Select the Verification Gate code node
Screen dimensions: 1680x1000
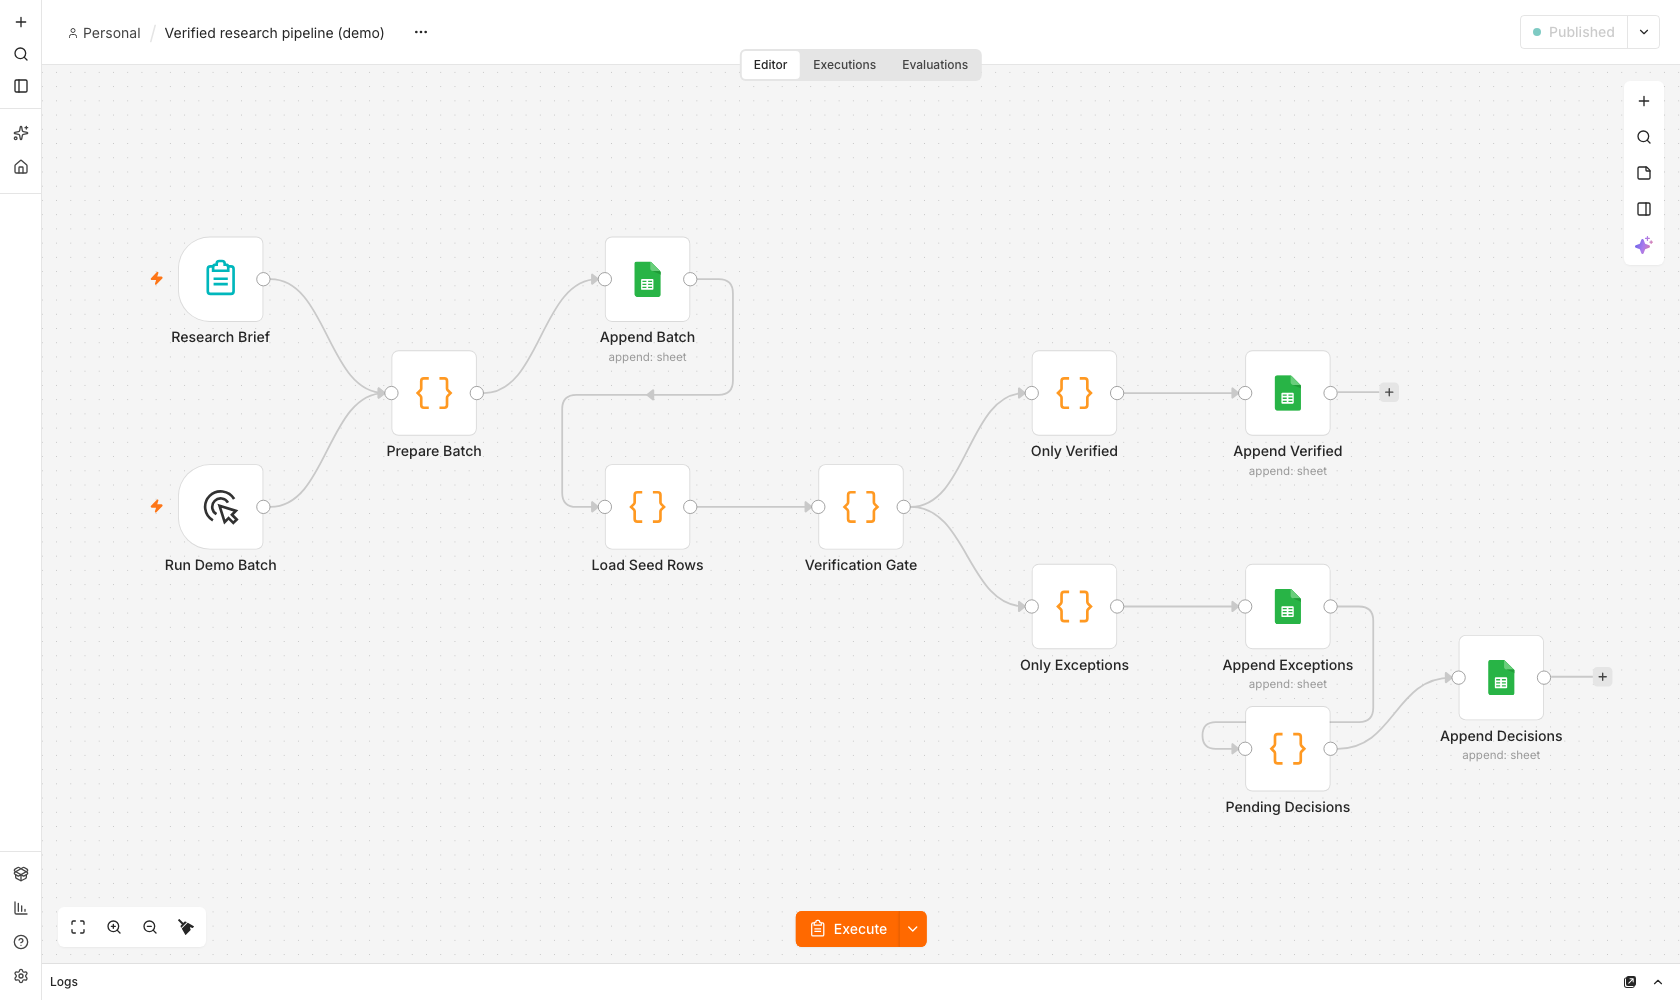click(x=861, y=507)
